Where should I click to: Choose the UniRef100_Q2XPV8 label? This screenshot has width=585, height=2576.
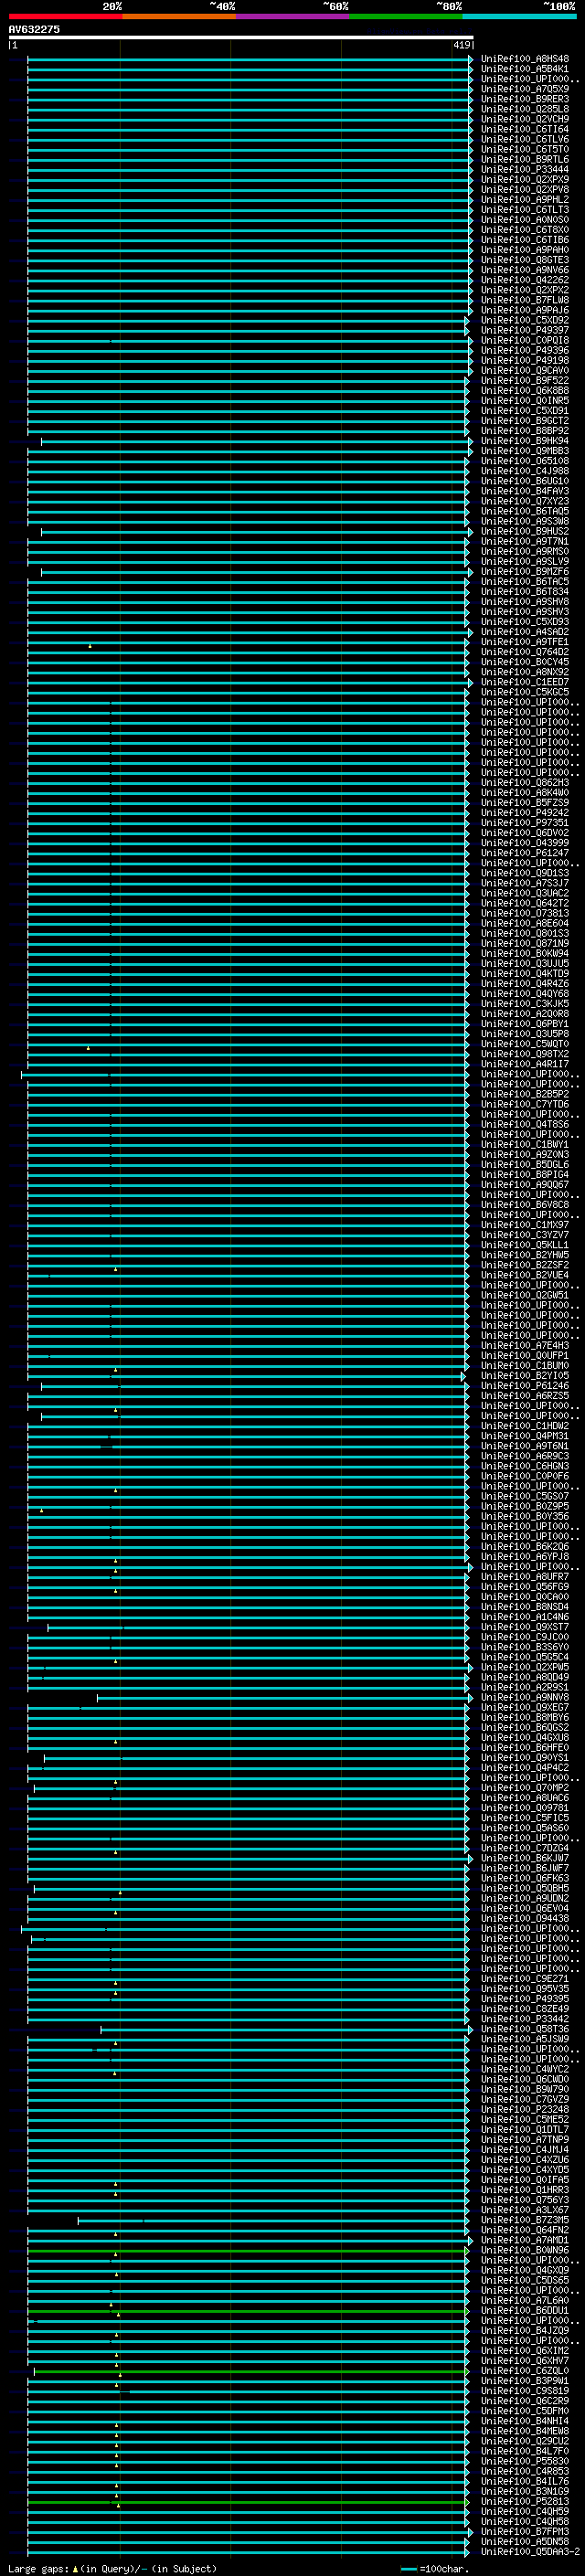[525, 189]
